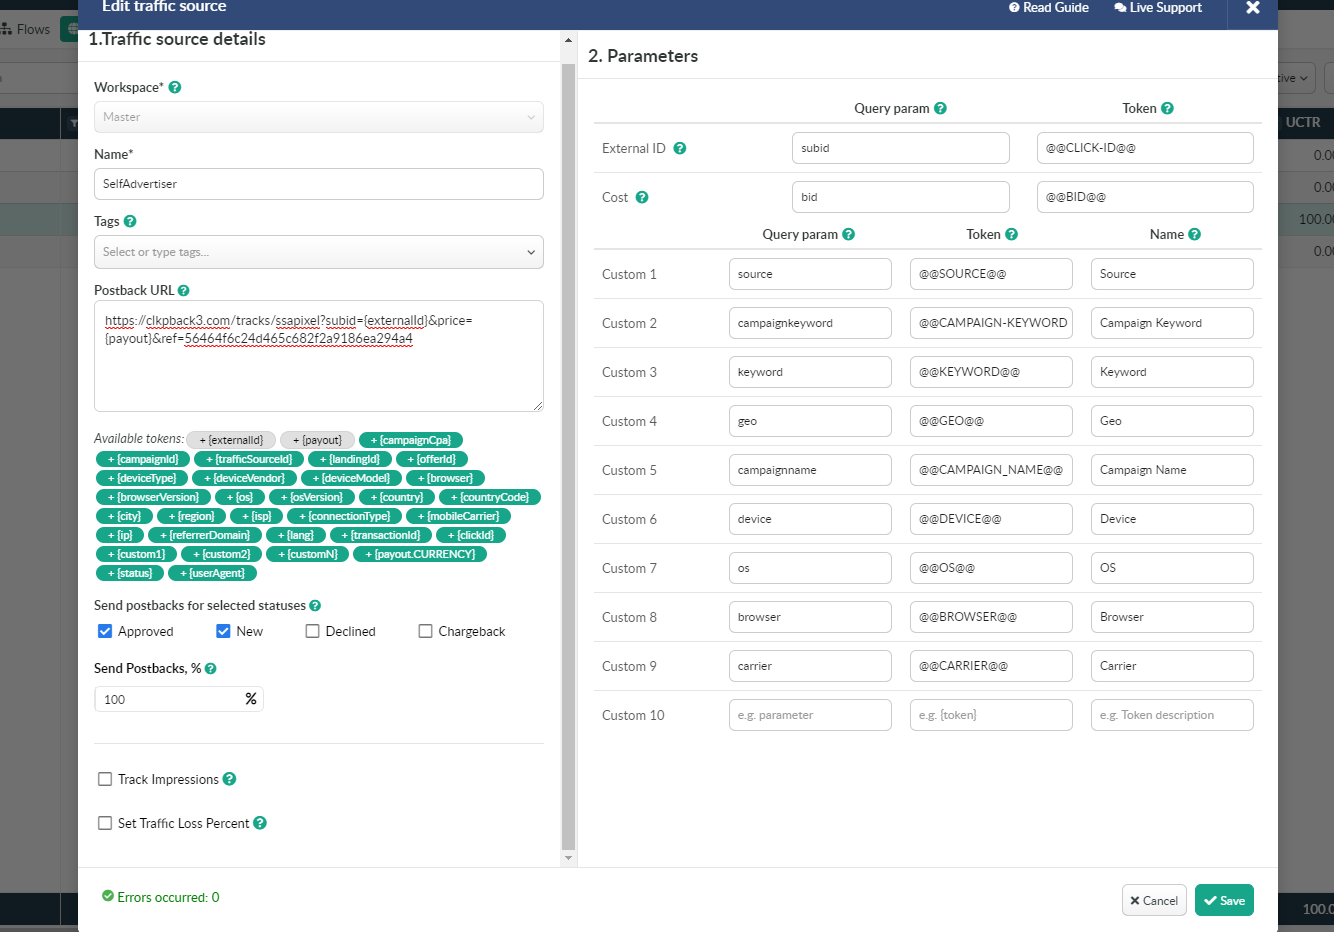
Task: Open the Read Guide link
Action: pyautogui.click(x=1048, y=8)
